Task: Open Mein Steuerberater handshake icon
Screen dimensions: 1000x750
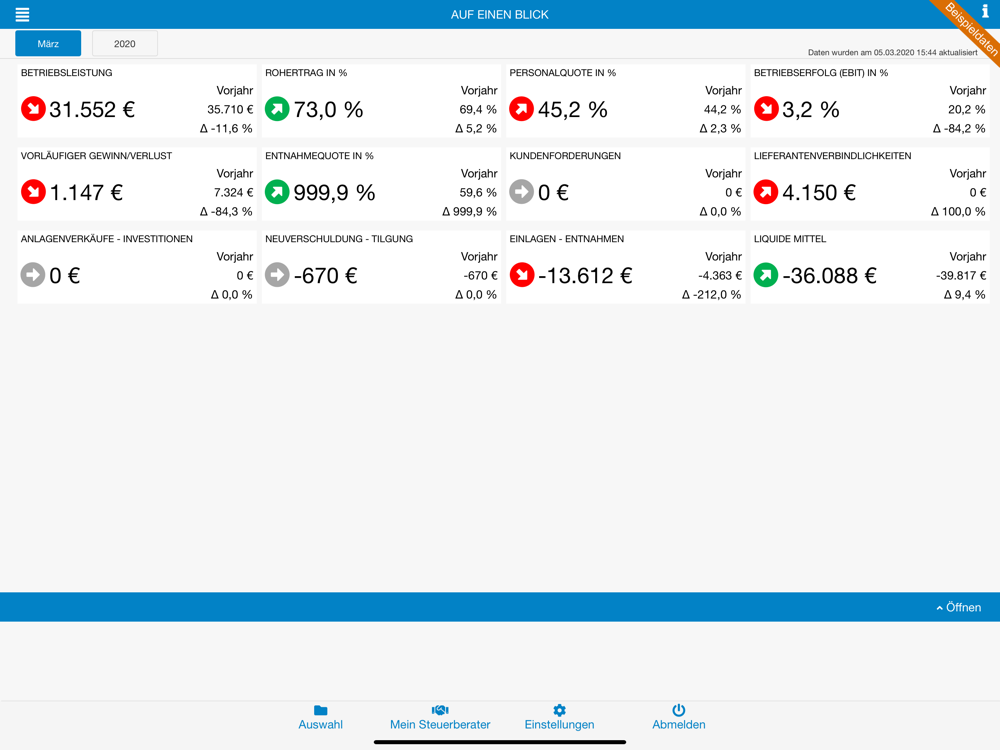Action: [x=440, y=710]
